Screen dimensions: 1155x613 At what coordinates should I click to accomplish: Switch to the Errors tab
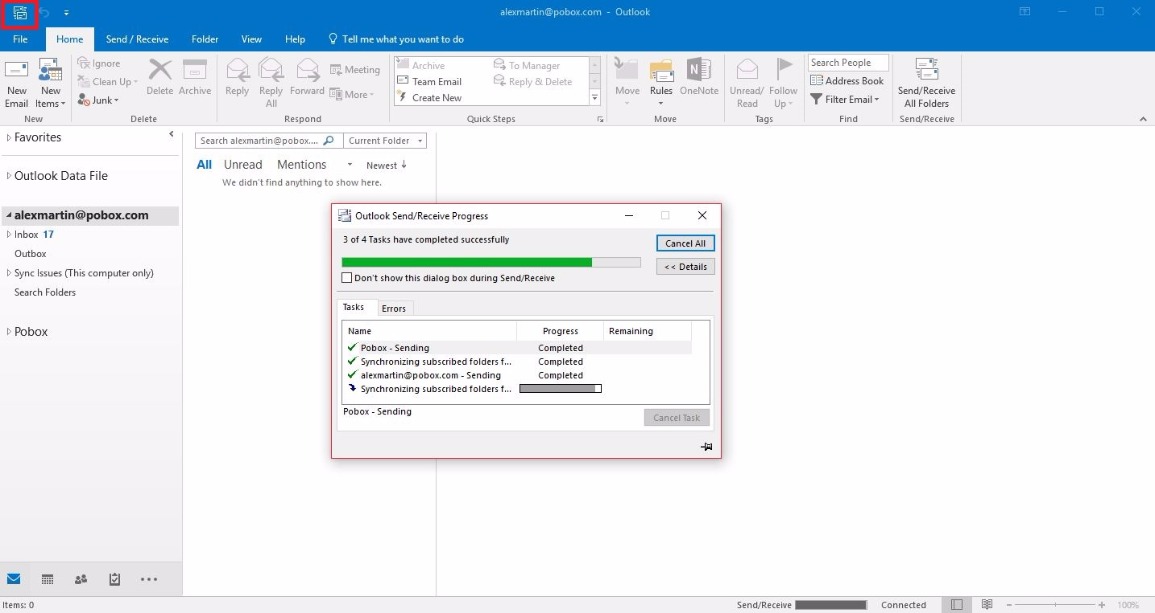click(x=393, y=309)
